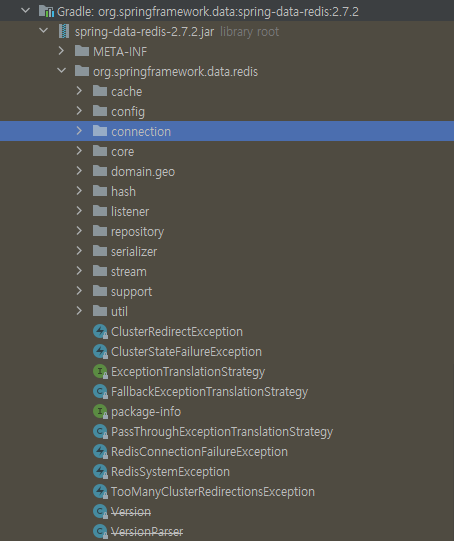Select the strikethrough Version class name
This screenshot has width=454, height=541.
[x=131, y=512]
